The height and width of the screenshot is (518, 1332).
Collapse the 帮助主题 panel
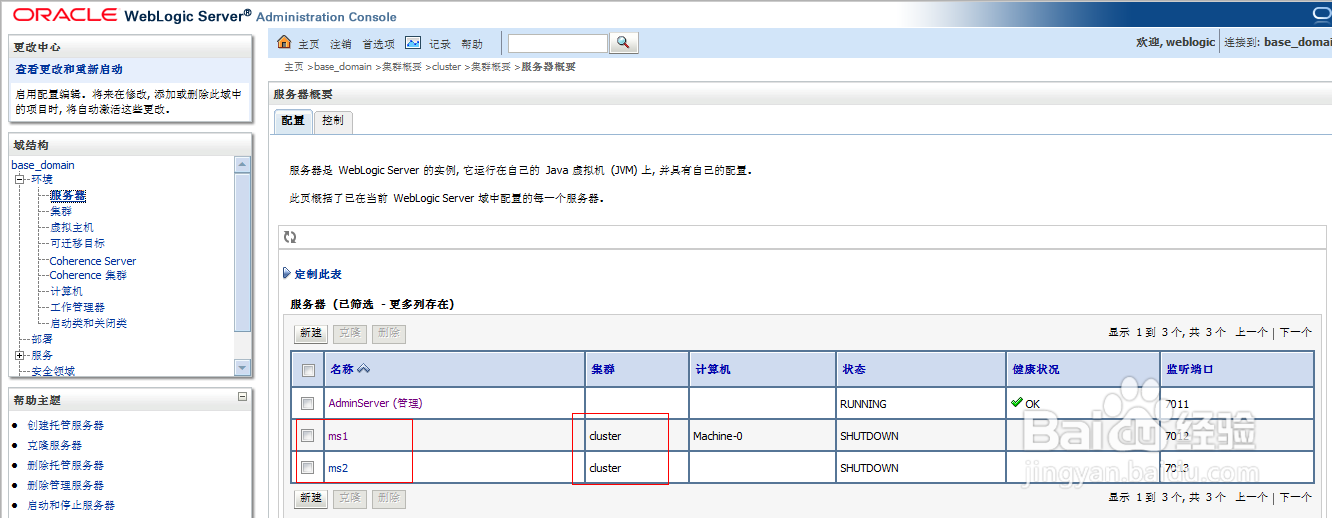click(x=242, y=397)
